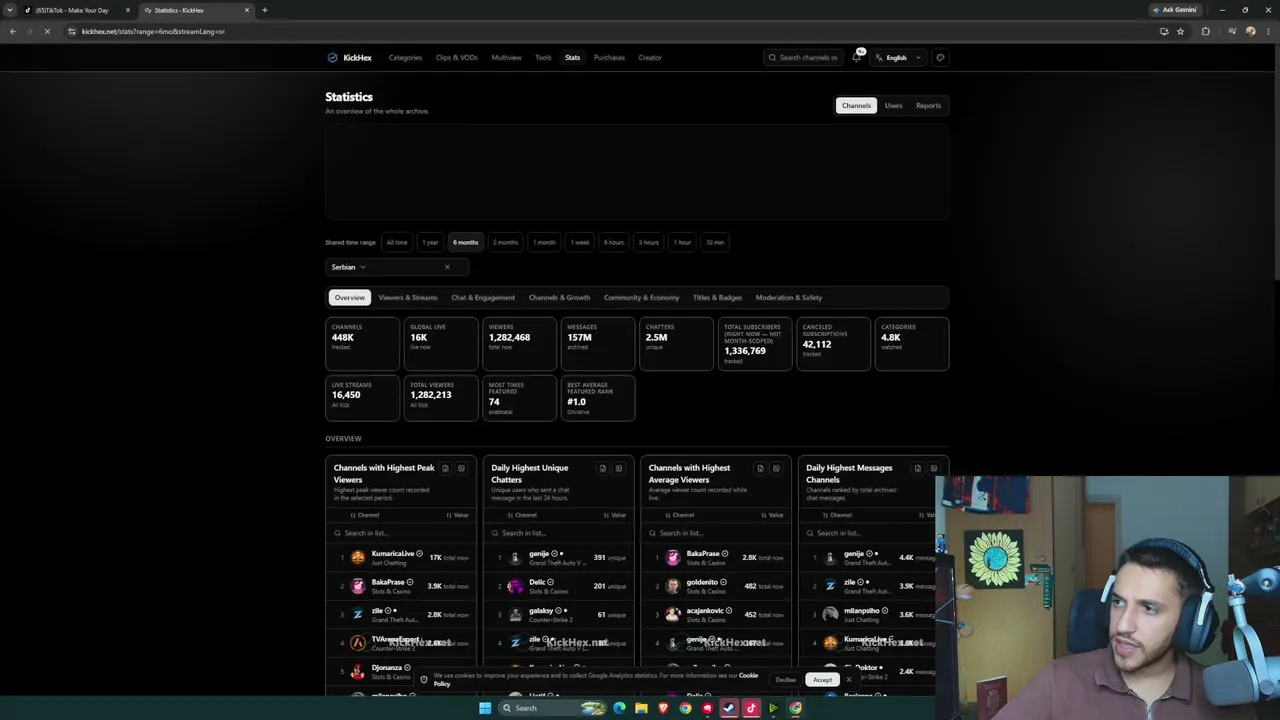Select the 3 months time range

click(506, 242)
